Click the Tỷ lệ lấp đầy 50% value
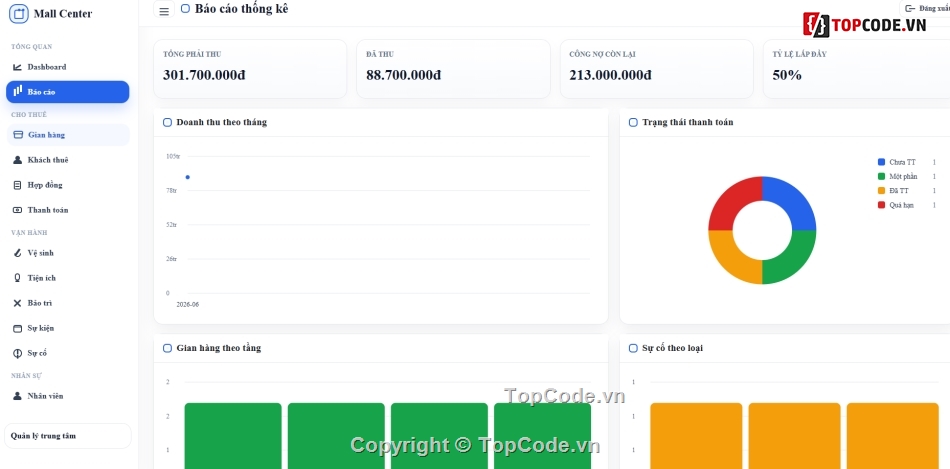950x469 pixels. pos(787,75)
